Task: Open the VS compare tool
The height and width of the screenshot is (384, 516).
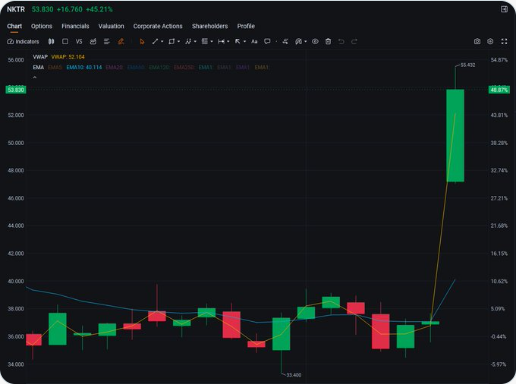Action: pos(79,41)
